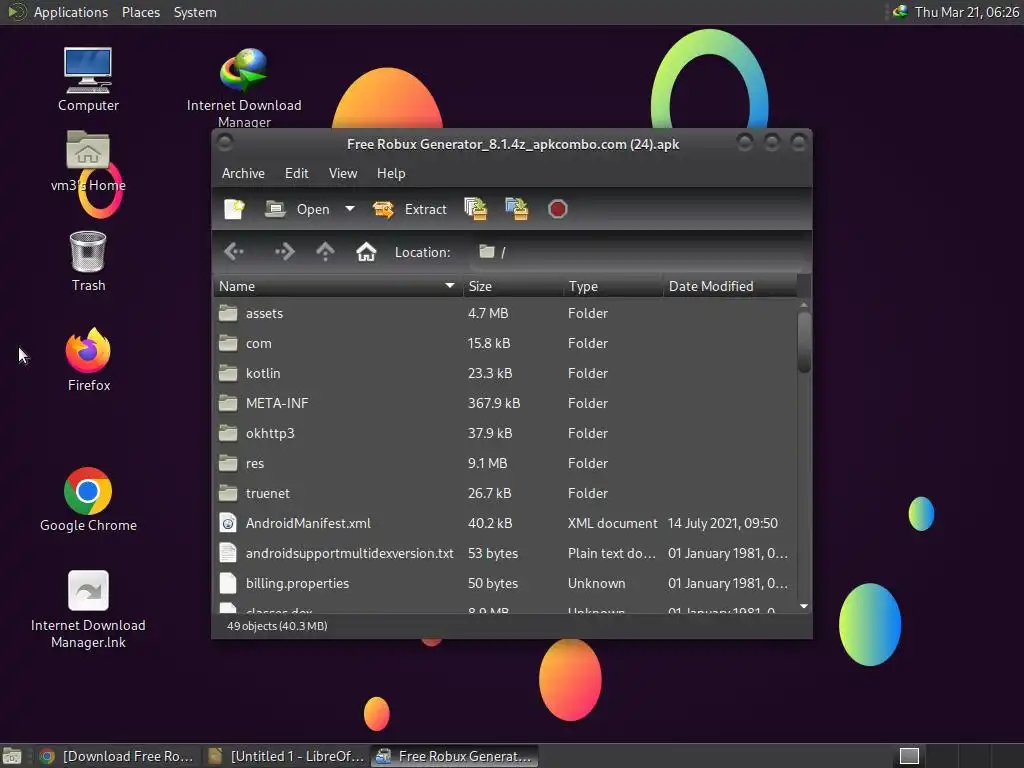Expand the Open recent dropdown arrow
Viewport: 1024px width, 768px height.
350,209
